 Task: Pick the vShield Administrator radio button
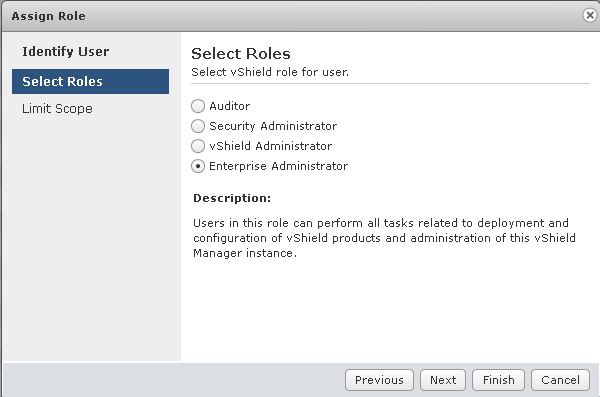pyautogui.click(x=198, y=146)
